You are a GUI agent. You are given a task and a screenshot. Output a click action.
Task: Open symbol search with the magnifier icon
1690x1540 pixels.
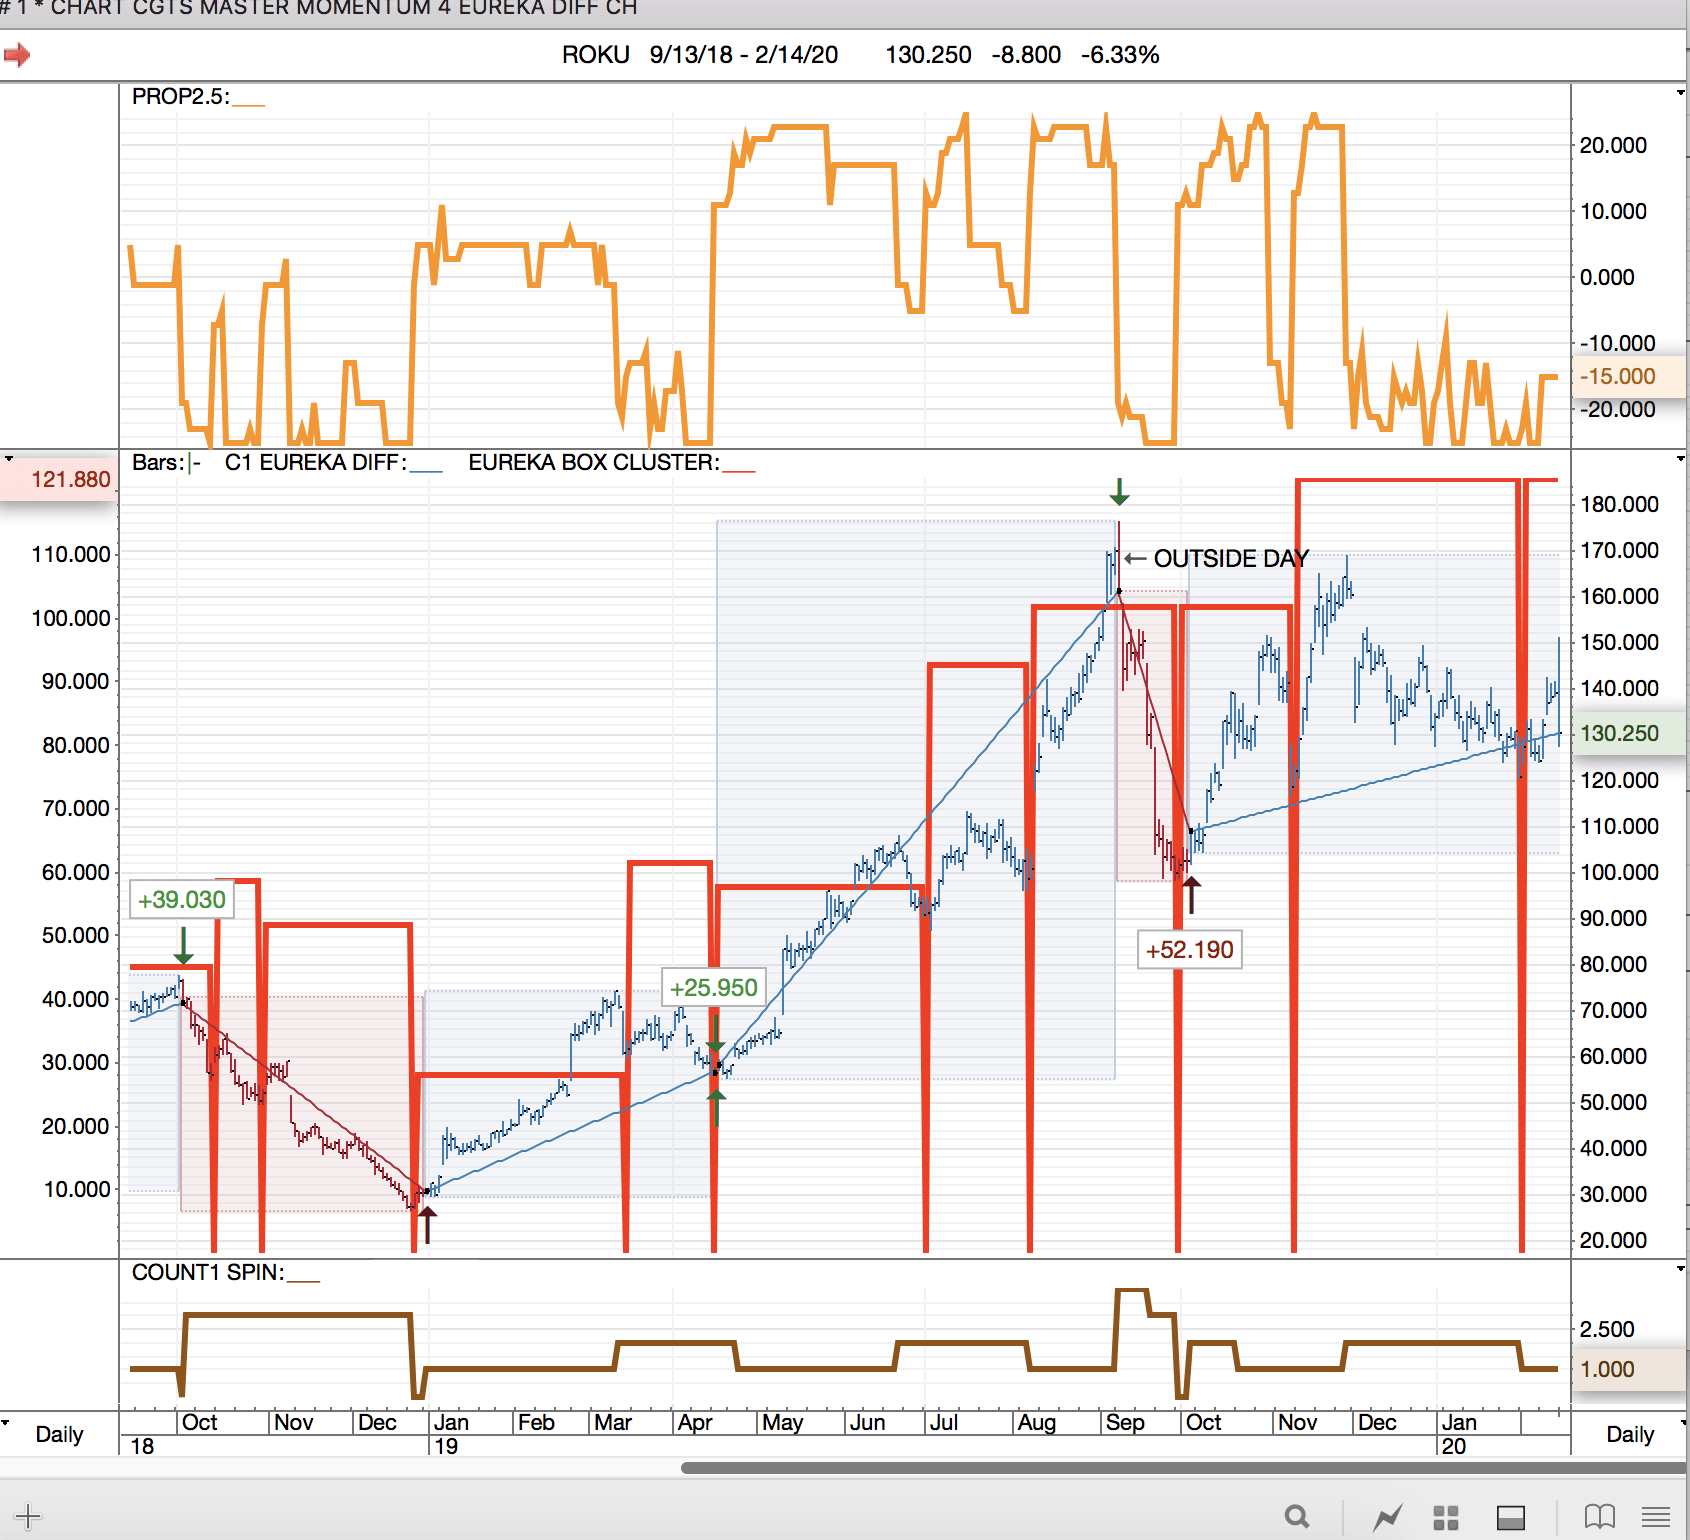point(1297,1517)
